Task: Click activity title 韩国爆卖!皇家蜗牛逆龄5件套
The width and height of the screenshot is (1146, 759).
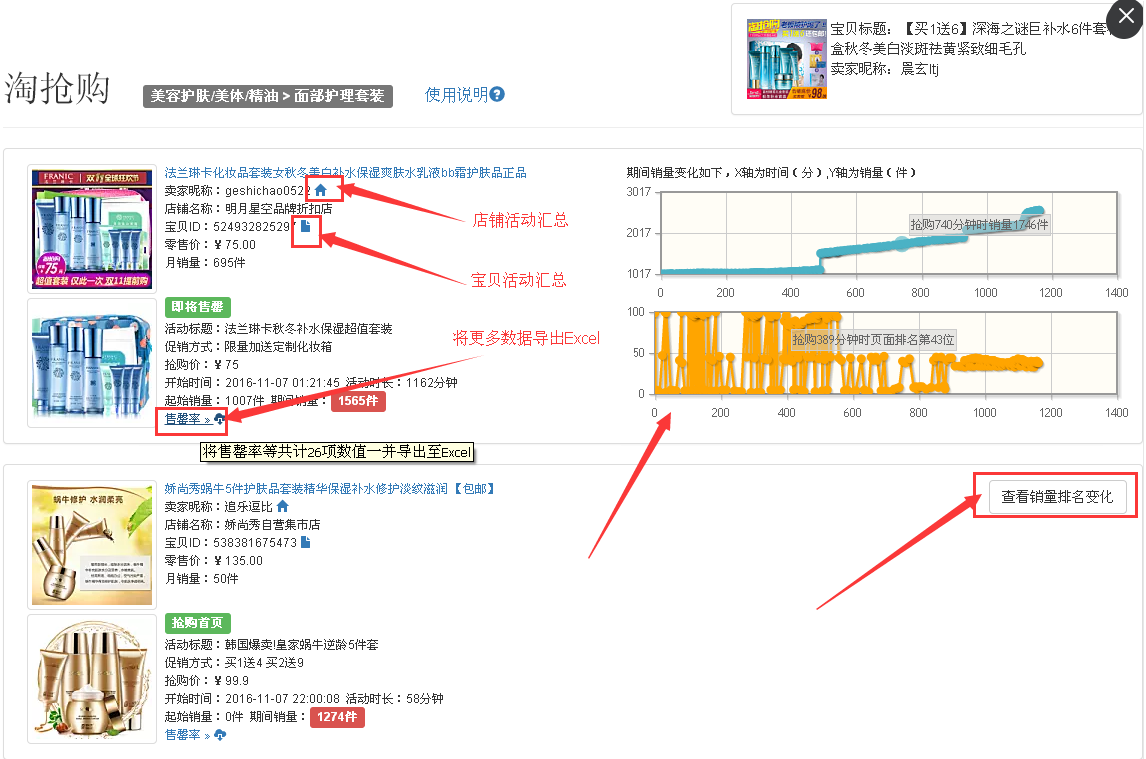Action: [x=302, y=645]
